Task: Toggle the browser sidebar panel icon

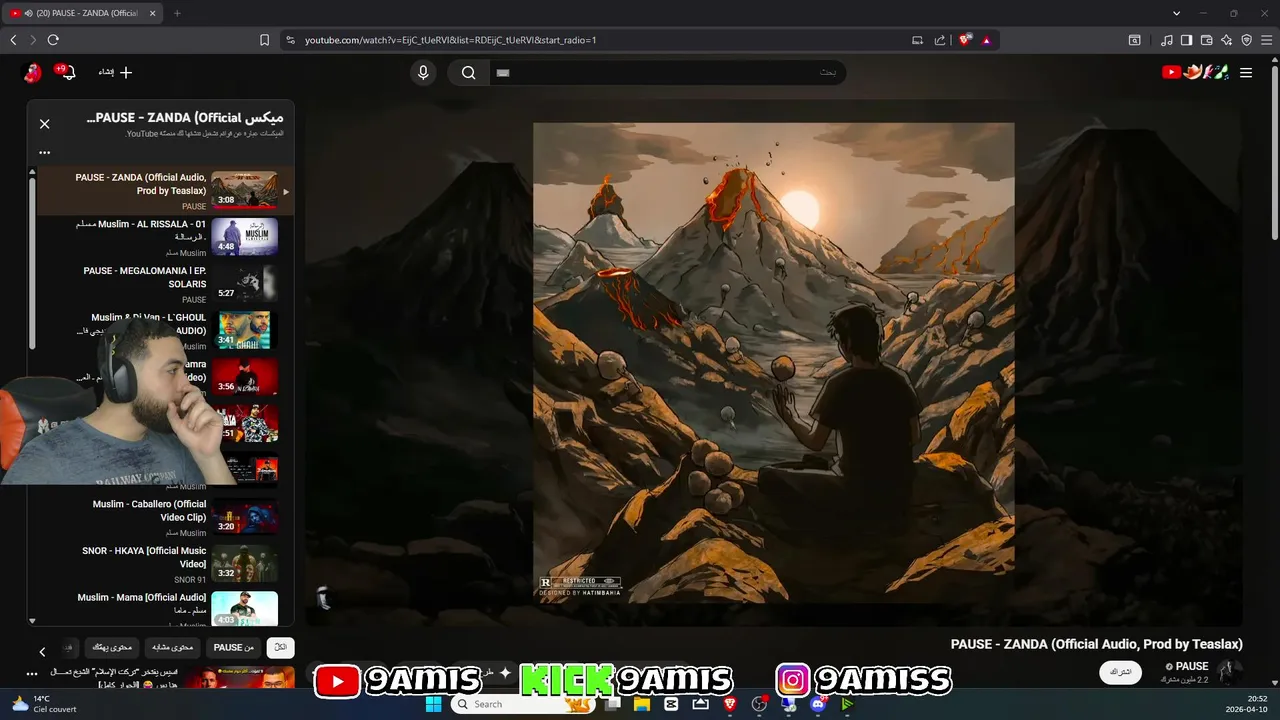Action: (1186, 40)
